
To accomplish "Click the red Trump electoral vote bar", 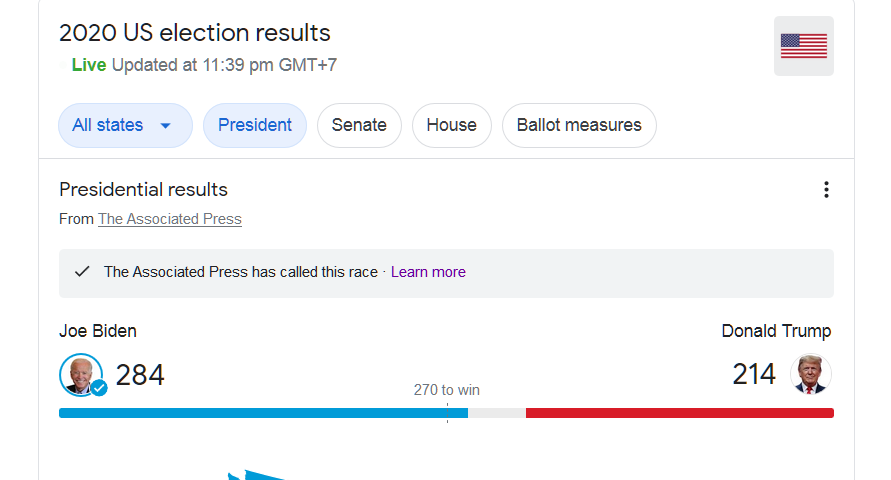I will pyautogui.click(x=680, y=413).
